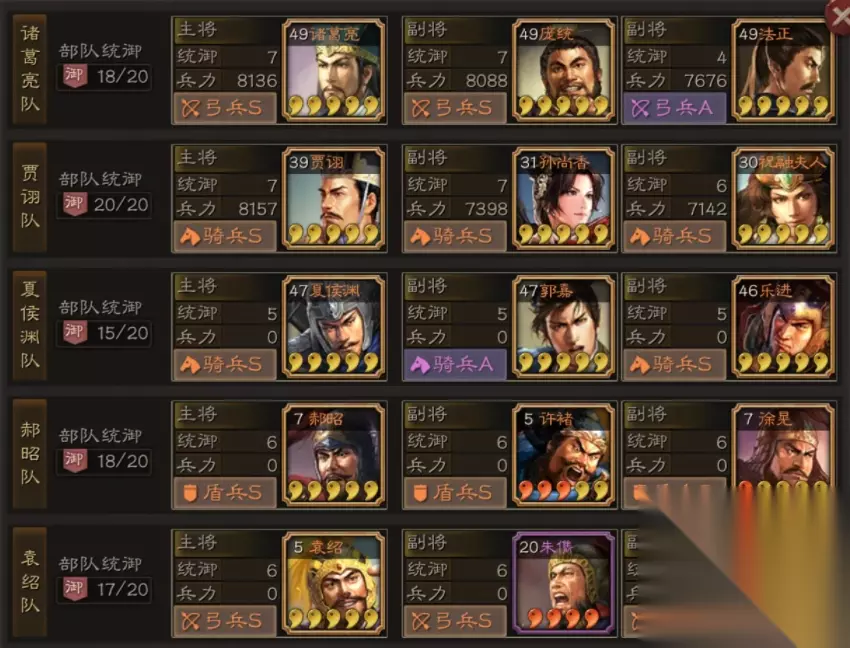
Task: Select 孙尚香 hero portrait
Action: (564, 198)
